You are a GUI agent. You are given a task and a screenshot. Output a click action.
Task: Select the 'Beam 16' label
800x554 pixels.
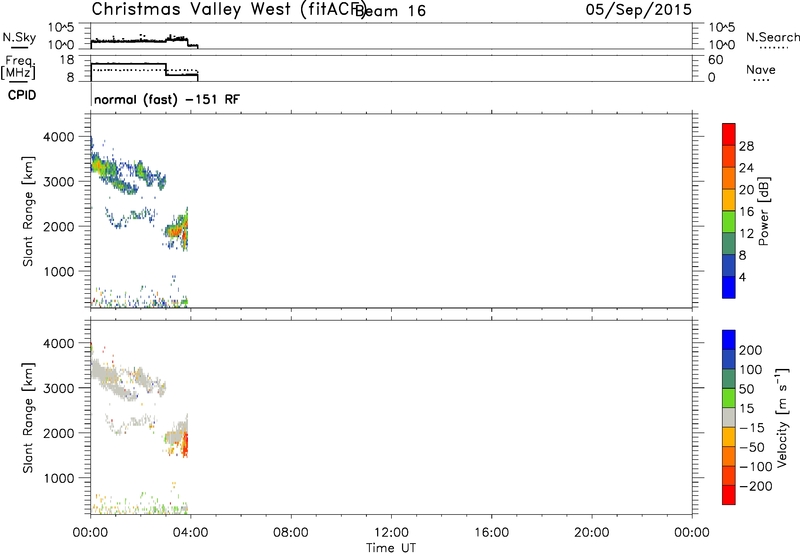tap(391, 10)
